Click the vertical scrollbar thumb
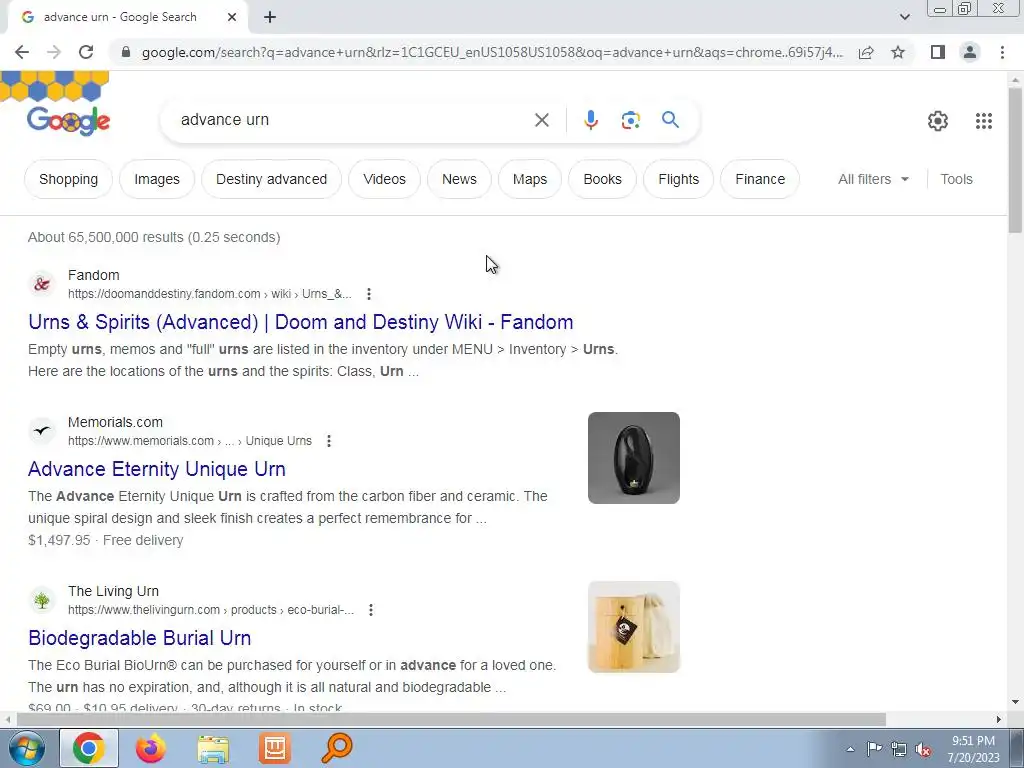This screenshot has height=768, width=1024. [1015, 160]
